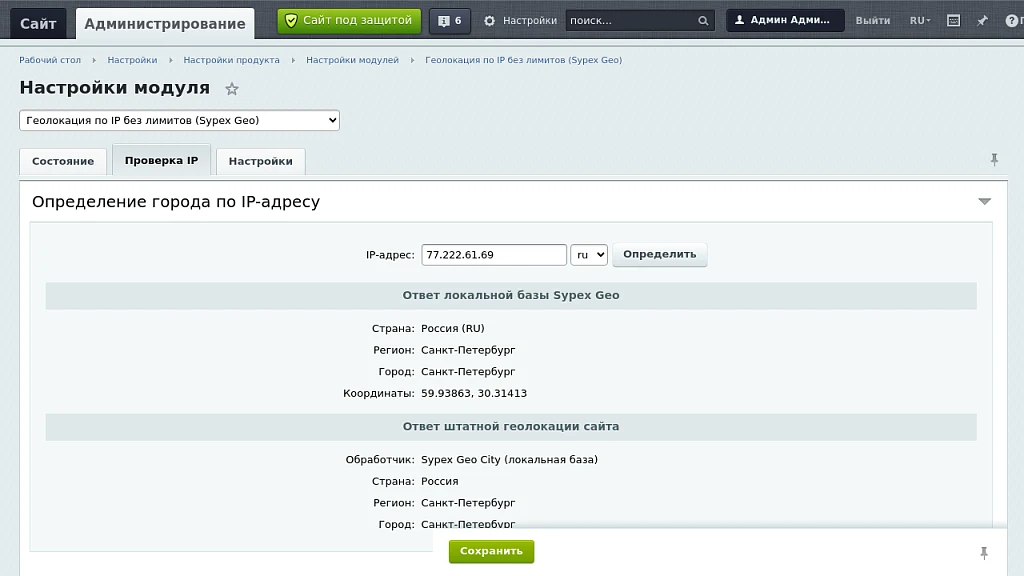Select coordinates text 59.93863, 30.31413
The image size is (1024, 576).
(473, 393)
